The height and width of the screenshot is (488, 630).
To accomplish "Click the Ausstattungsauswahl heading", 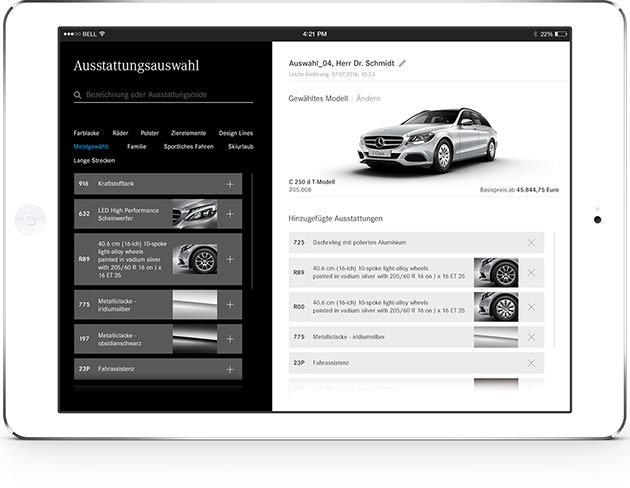I will [x=136, y=65].
